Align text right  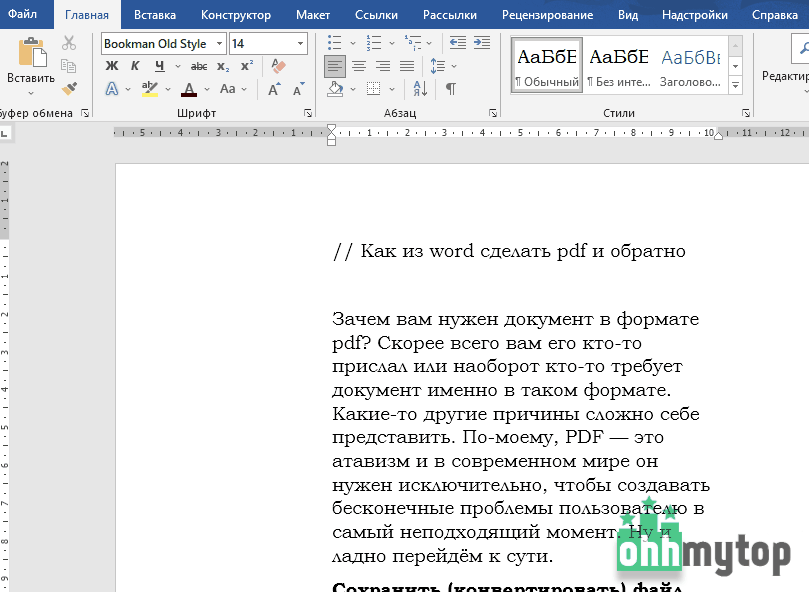tap(383, 66)
